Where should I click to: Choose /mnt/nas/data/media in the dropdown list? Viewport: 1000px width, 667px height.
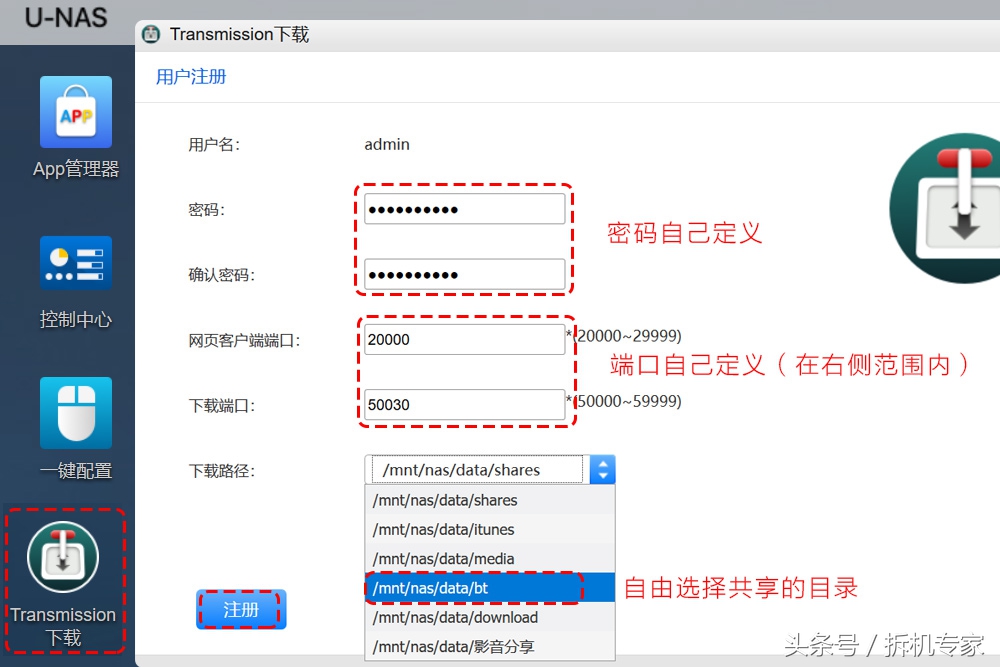click(x=490, y=559)
